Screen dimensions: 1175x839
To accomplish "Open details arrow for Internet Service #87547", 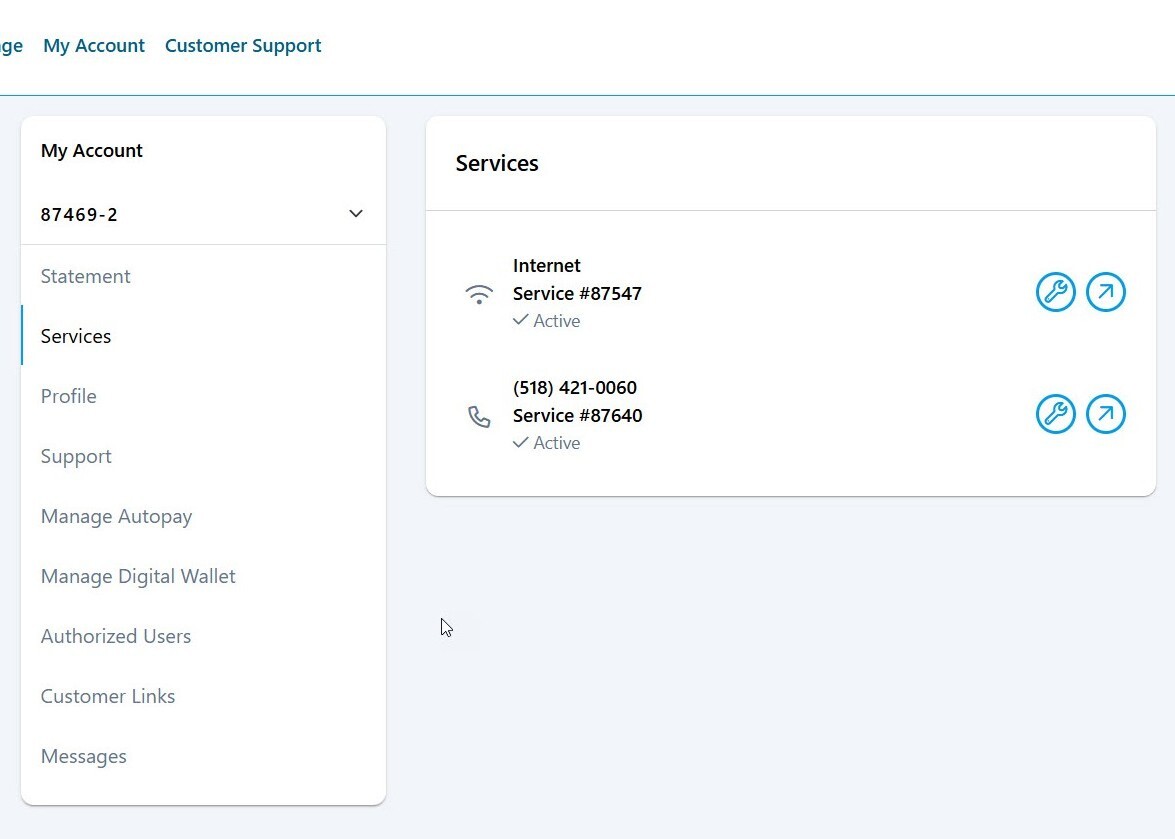I will [1106, 292].
